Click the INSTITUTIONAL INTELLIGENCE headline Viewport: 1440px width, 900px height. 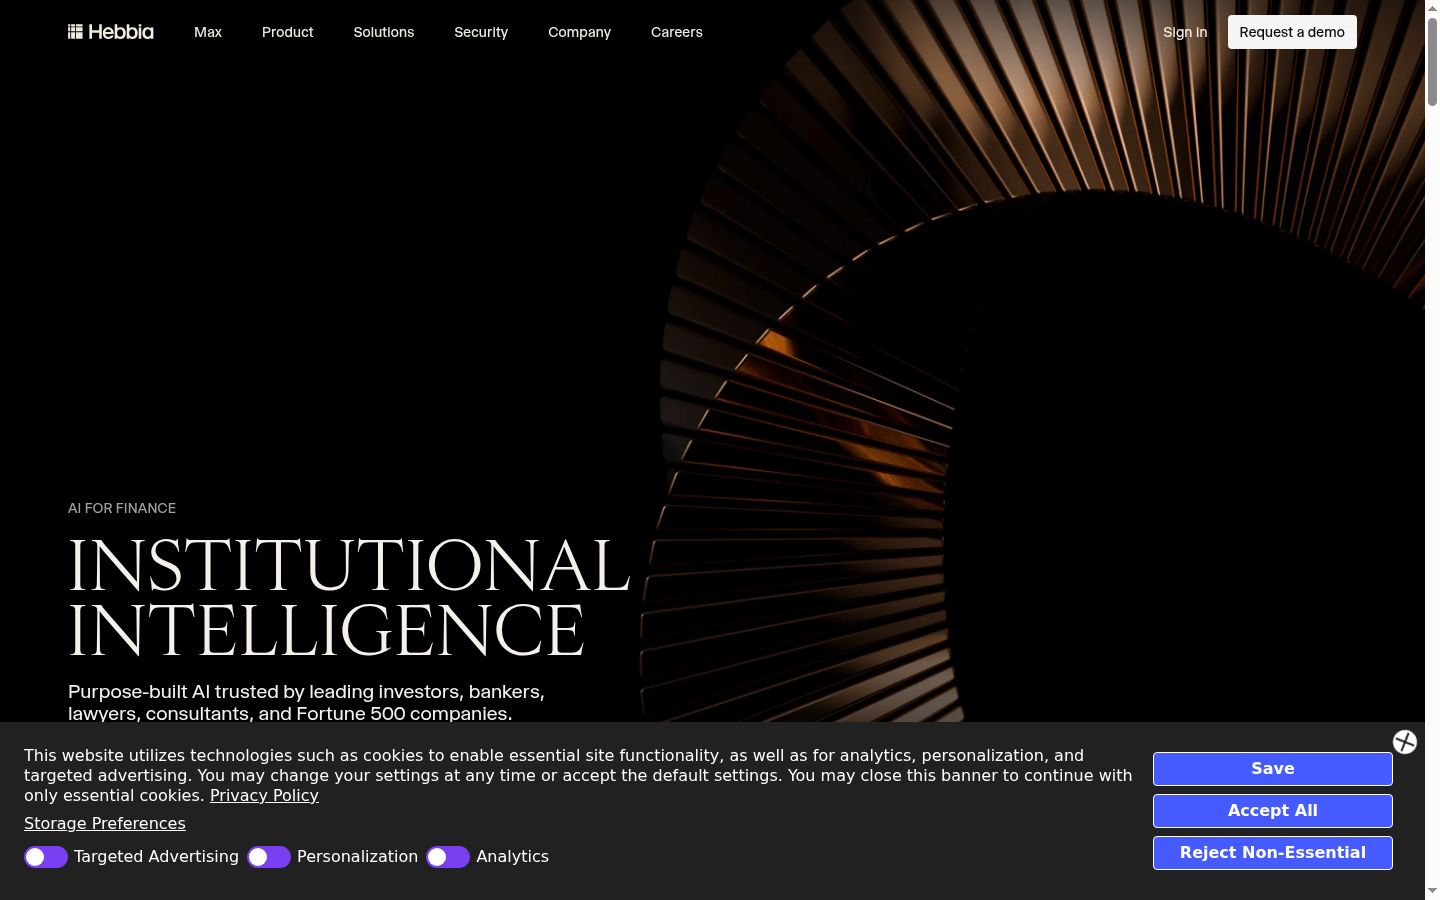[349, 598]
